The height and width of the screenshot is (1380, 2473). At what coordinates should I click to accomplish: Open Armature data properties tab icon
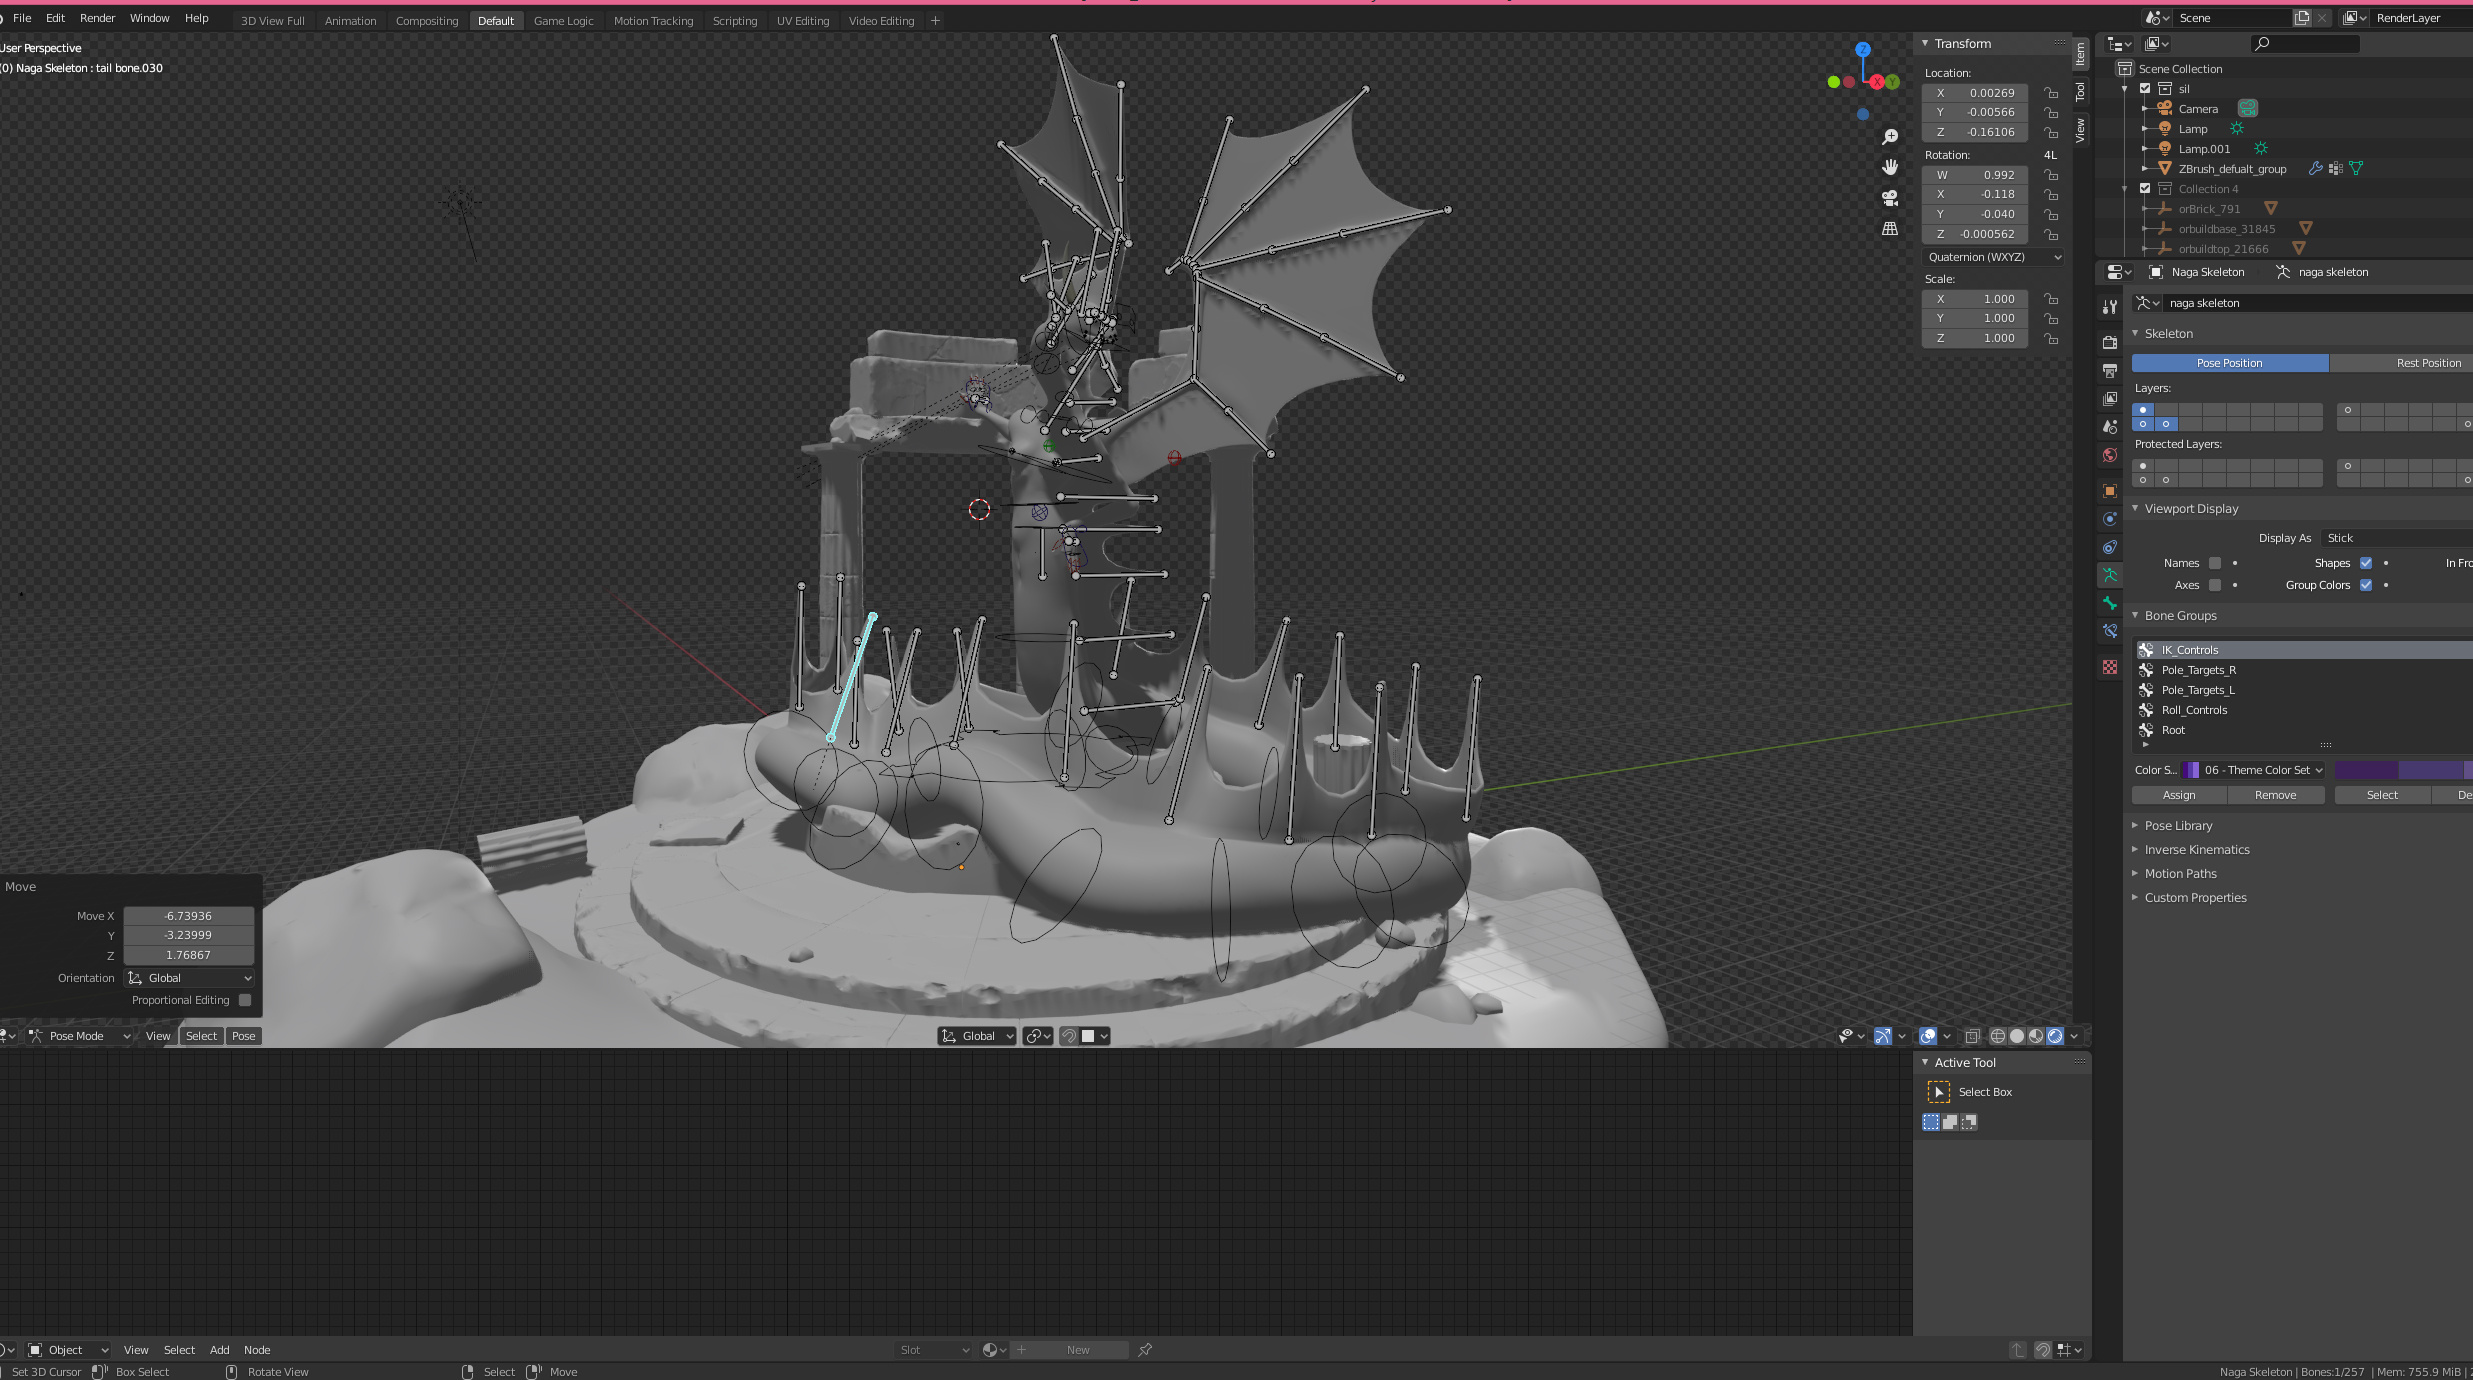2110,575
